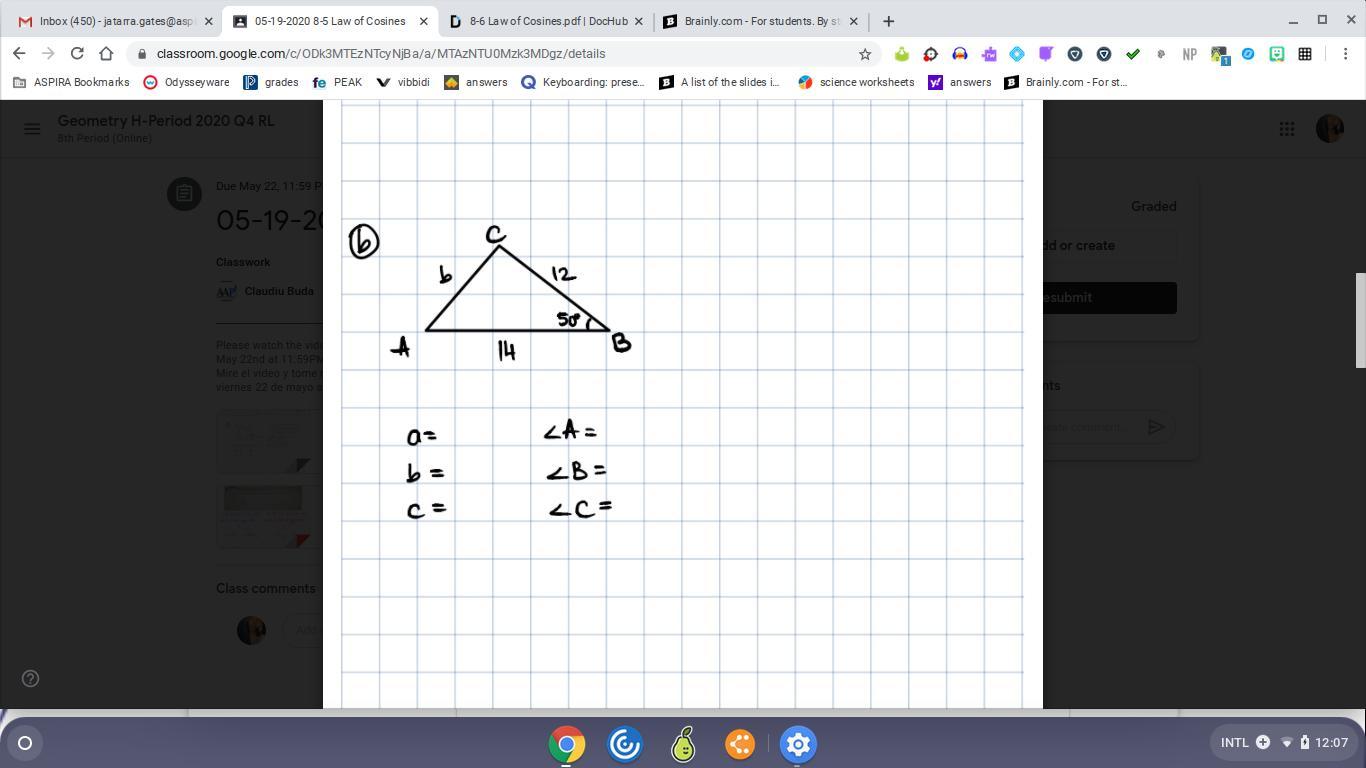Open the browser home page

tap(106, 54)
